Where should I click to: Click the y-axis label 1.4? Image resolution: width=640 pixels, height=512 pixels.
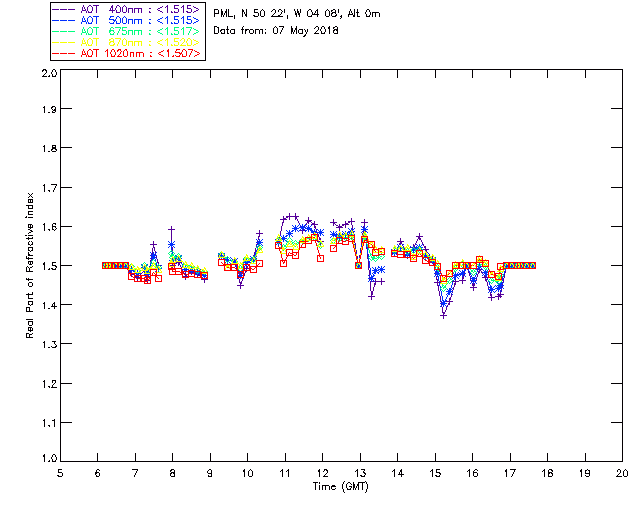click(x=49, y=305)
